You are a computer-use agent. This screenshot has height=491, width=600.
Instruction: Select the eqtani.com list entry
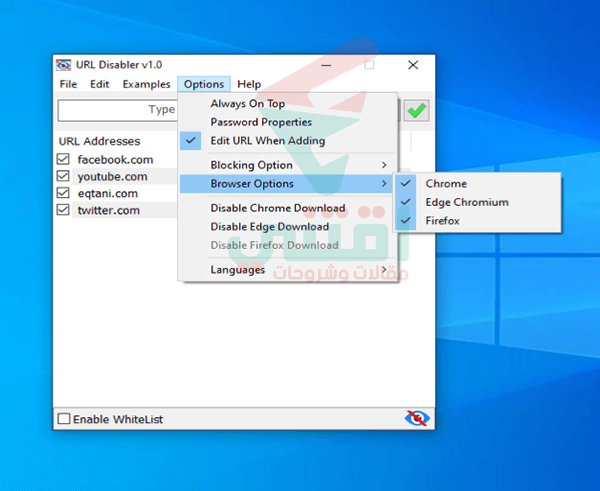point(108,193)
